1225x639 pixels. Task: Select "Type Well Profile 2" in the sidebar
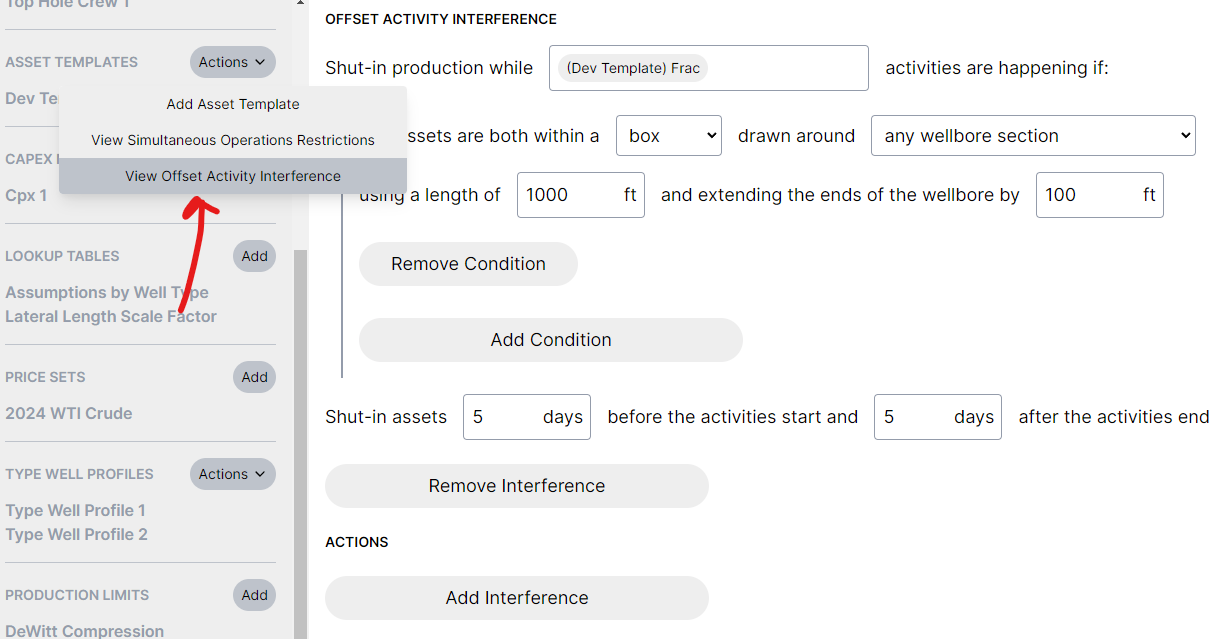[x=75, y=534]
